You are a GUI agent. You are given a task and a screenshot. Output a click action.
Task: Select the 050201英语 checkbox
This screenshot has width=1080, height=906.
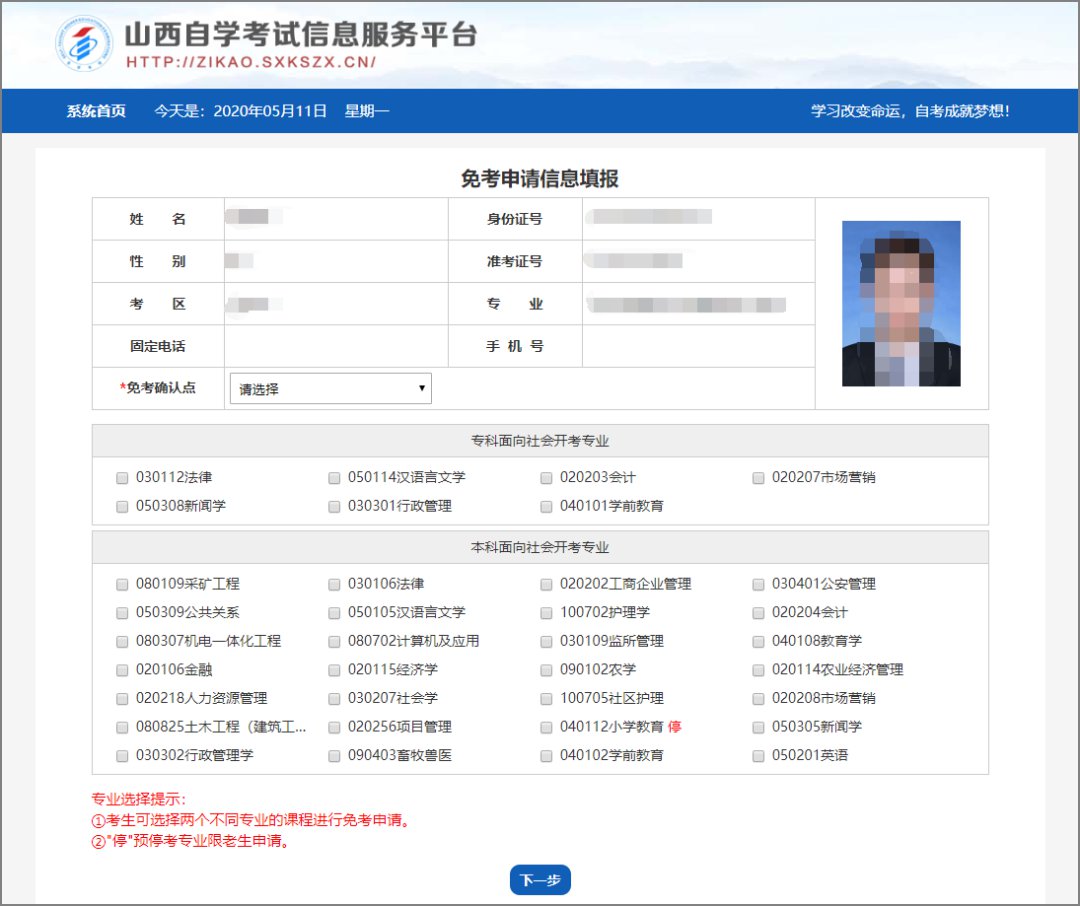759,756
